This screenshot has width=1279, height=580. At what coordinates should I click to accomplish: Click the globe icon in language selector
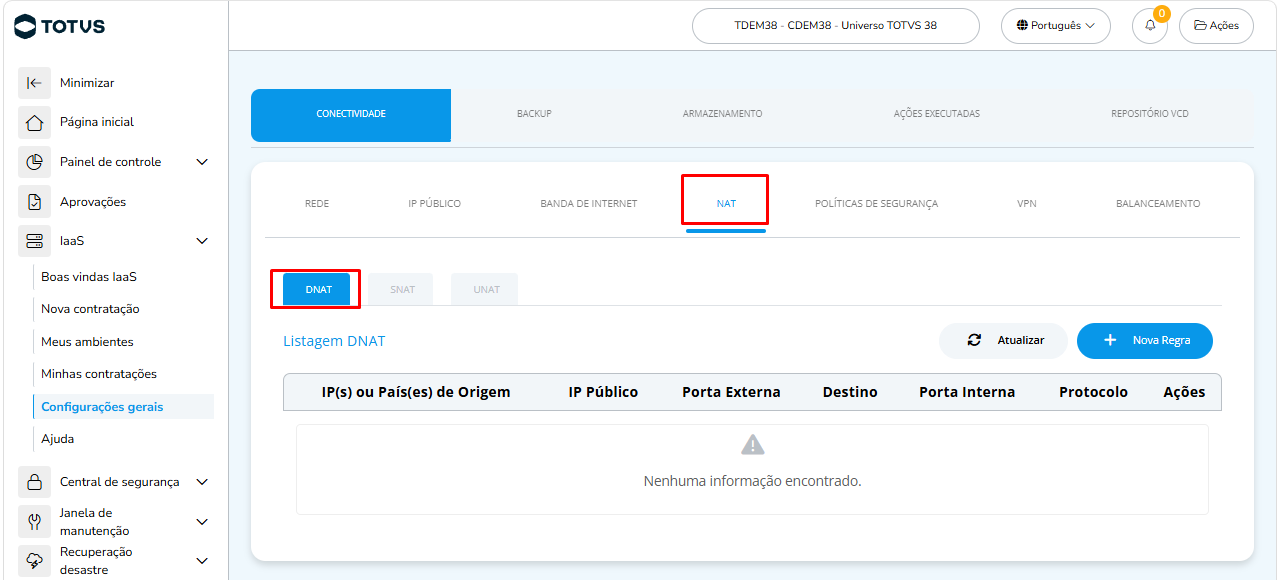(x=1022, y=26)
